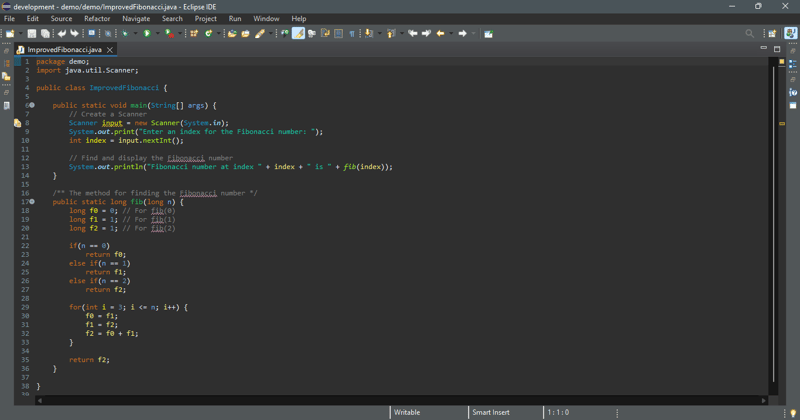Open the Outline view on right trim
Screen dimensions: 800x420
[793, 64]
